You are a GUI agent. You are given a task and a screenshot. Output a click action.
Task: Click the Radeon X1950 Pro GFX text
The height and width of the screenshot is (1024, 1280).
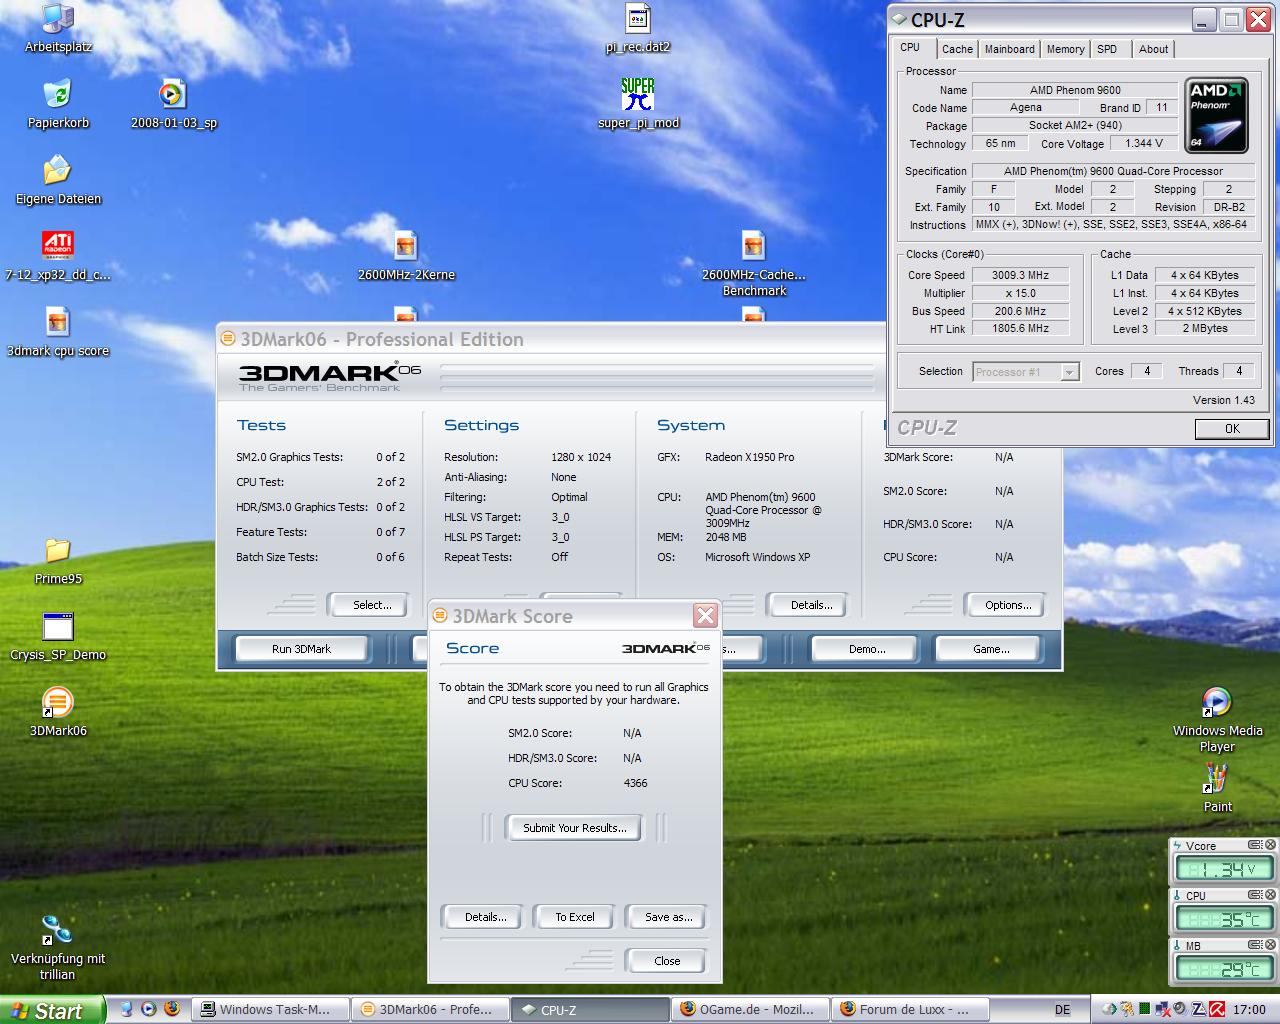pos(750,457)
